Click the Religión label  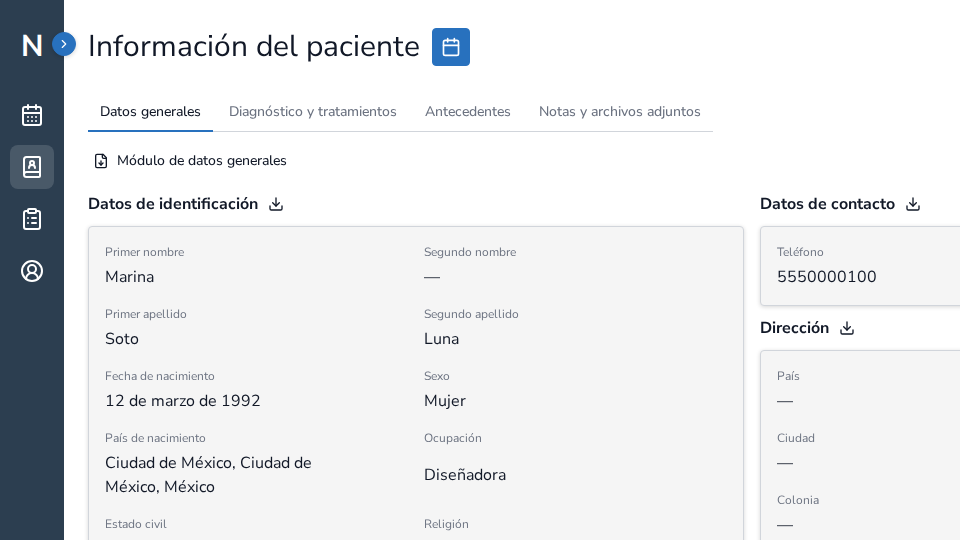[x=446, y=524]
